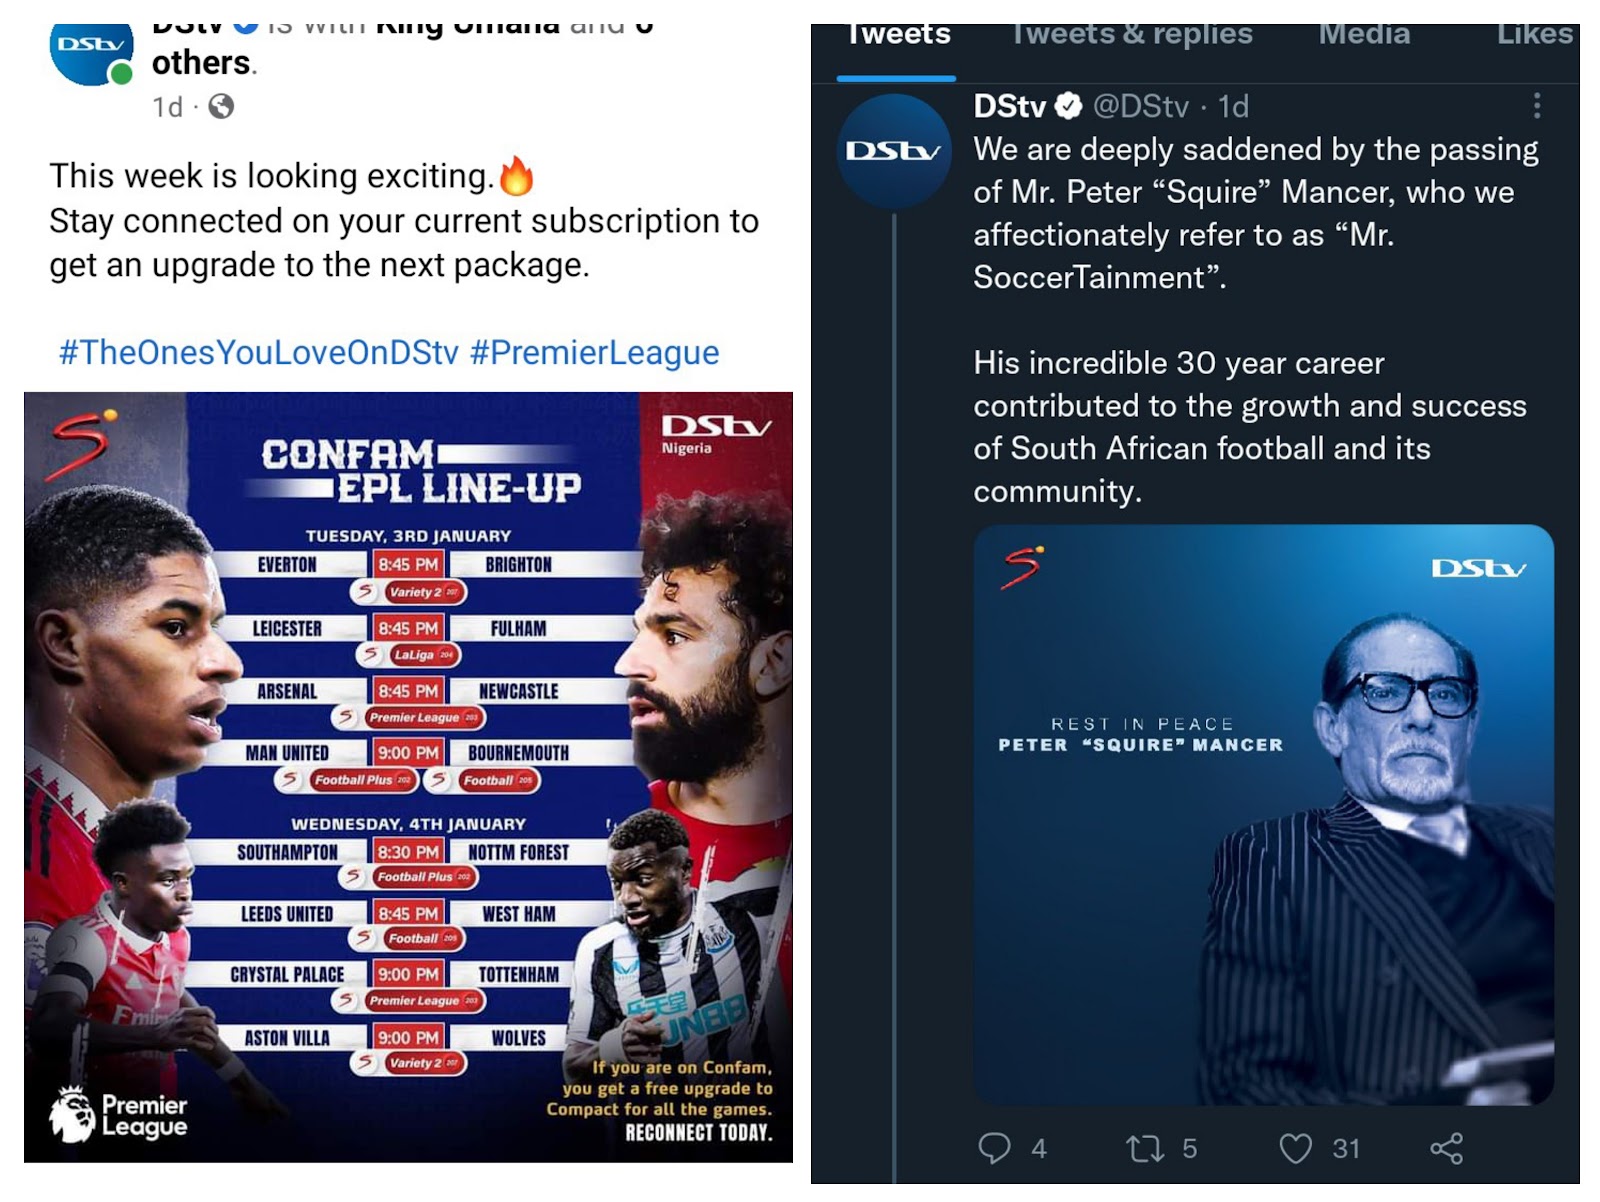The width and height of the screenshot is (1600, 1202).
Task: Open the Media tab
Action: click(1363, 35)
